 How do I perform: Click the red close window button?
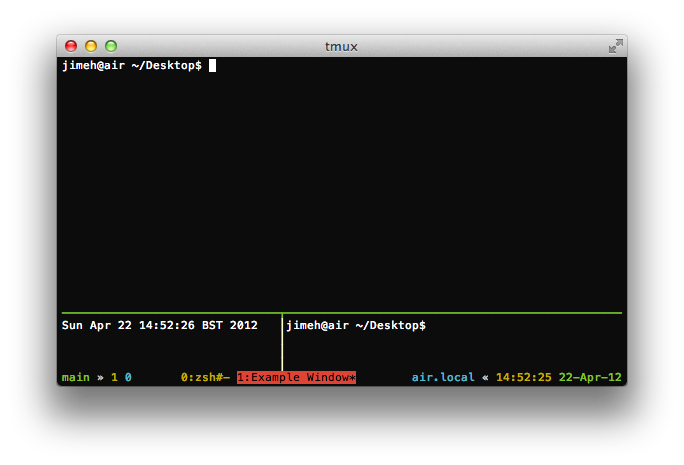coord(71,46)
